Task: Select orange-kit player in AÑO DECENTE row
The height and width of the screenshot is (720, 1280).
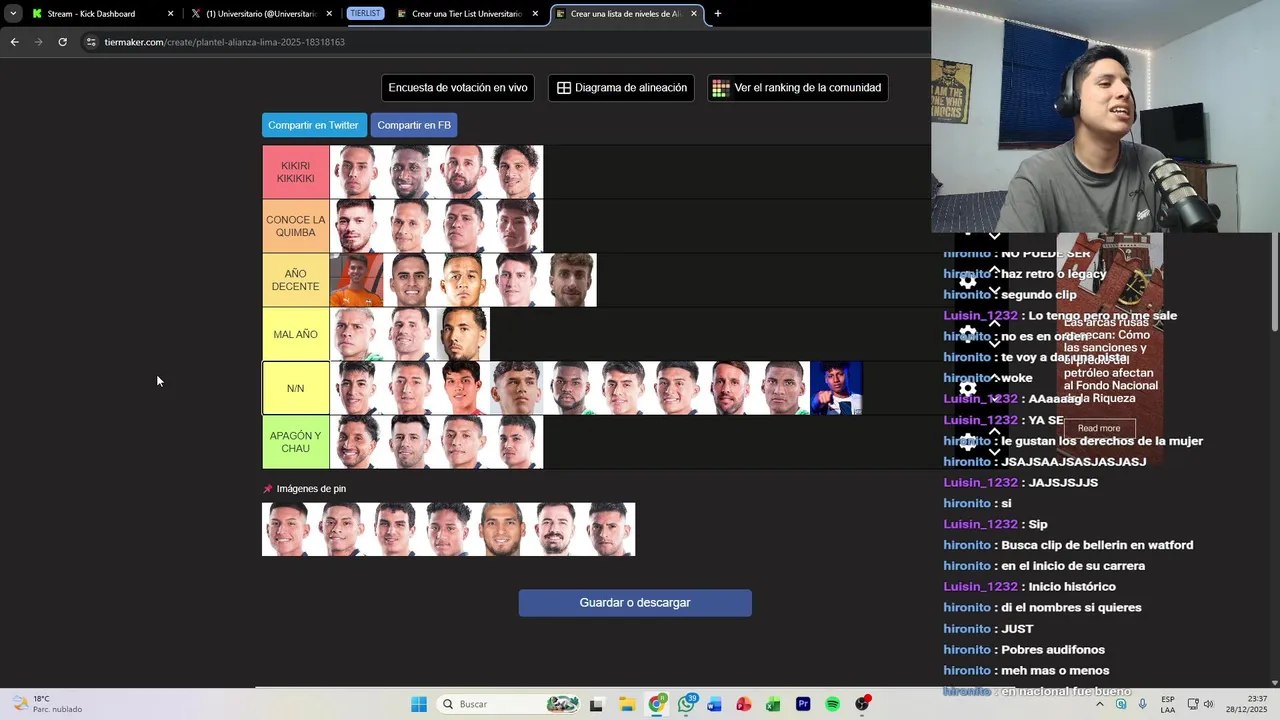Action: (356, 280)
